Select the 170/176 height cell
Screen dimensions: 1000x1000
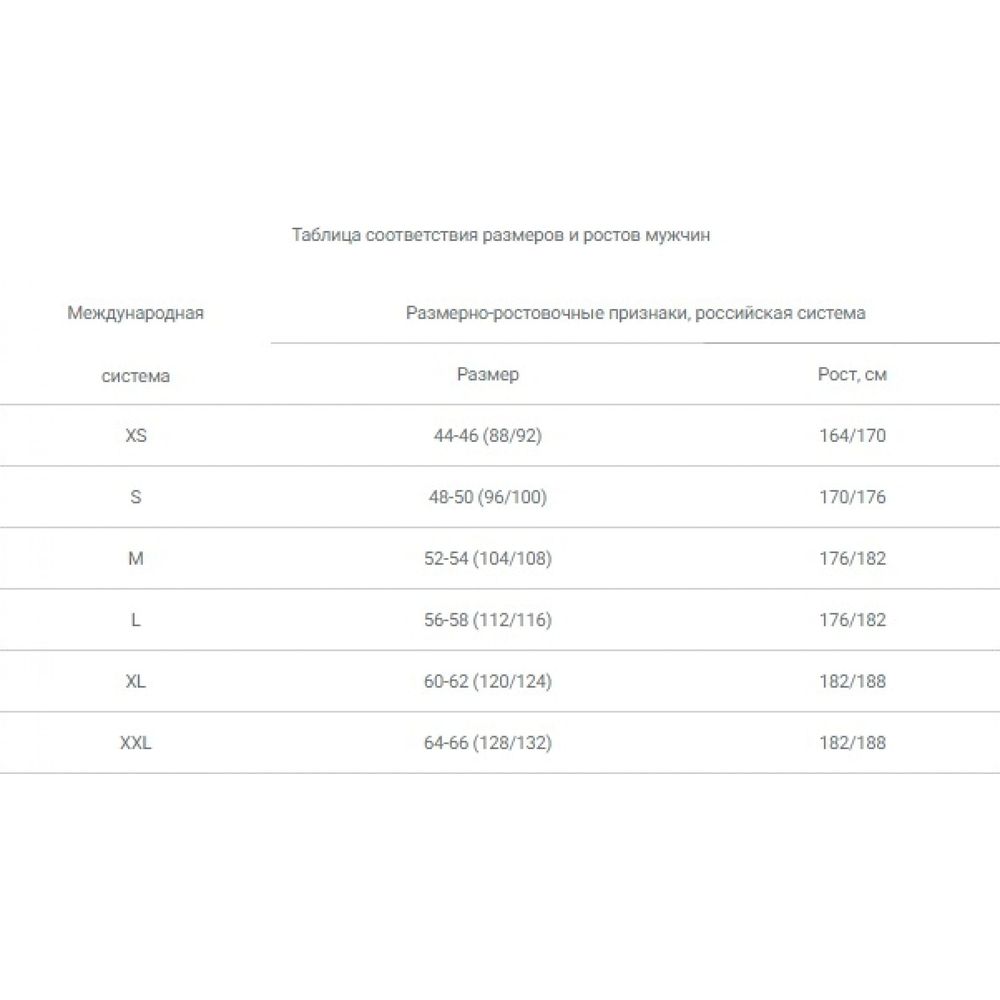[x=852, y=497]
